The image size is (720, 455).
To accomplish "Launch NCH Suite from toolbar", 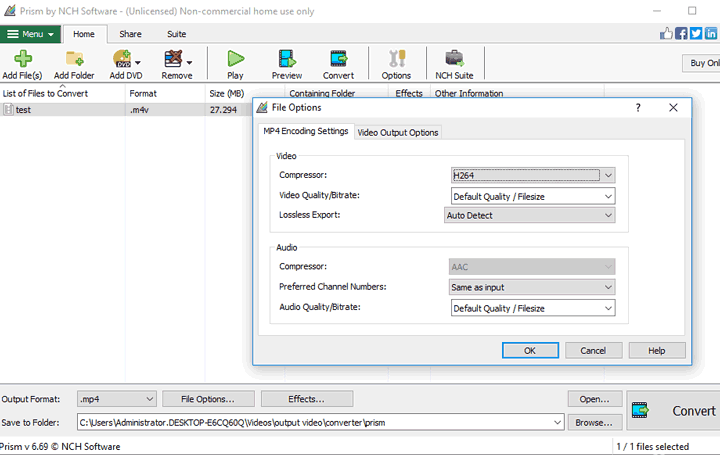I will tap(454, 64).
